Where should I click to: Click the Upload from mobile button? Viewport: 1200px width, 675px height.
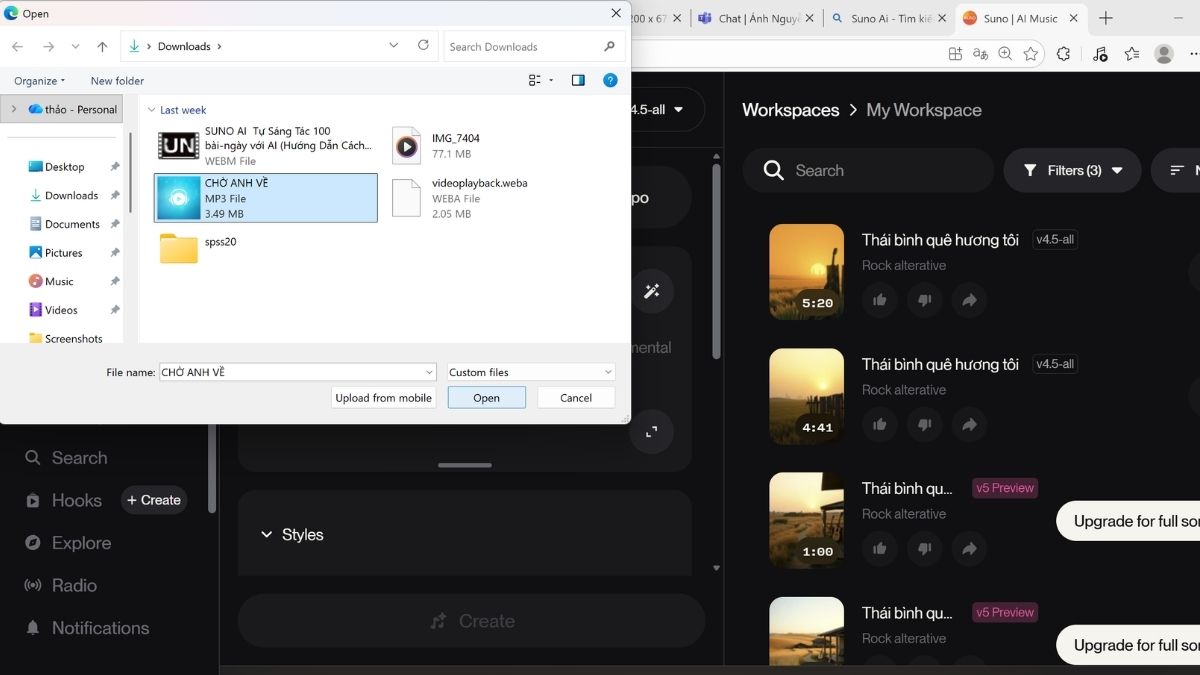coord(383,397)
